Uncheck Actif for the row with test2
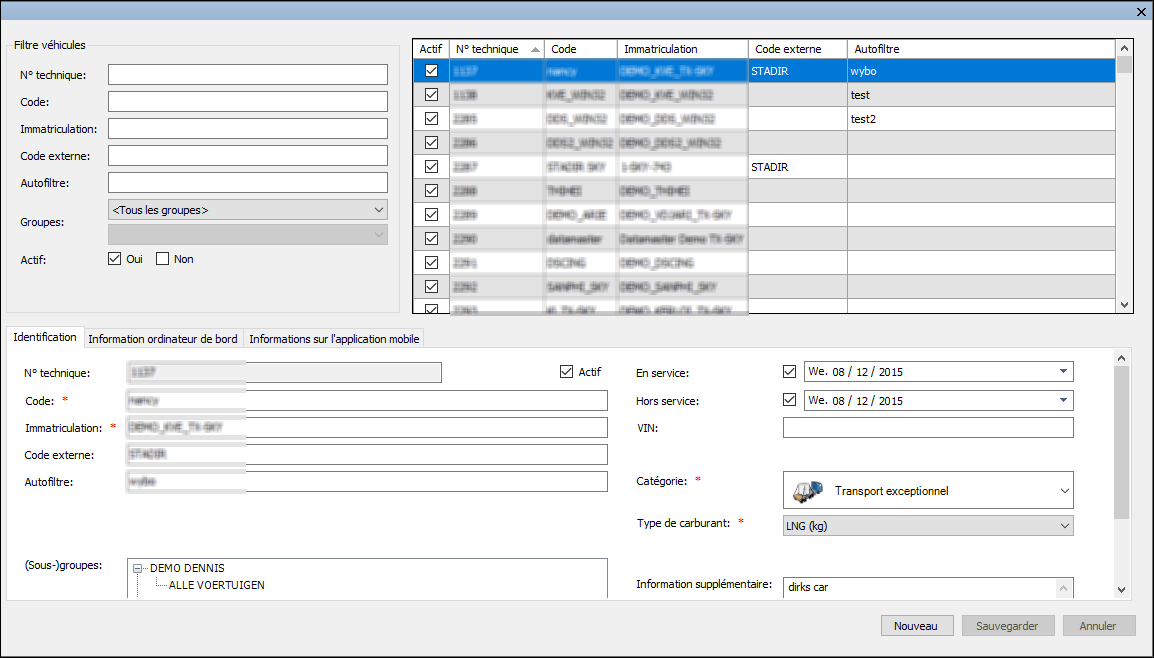The height and width of the screenshot is (658, 1154). pyautogui.click(x=431, y=119)
